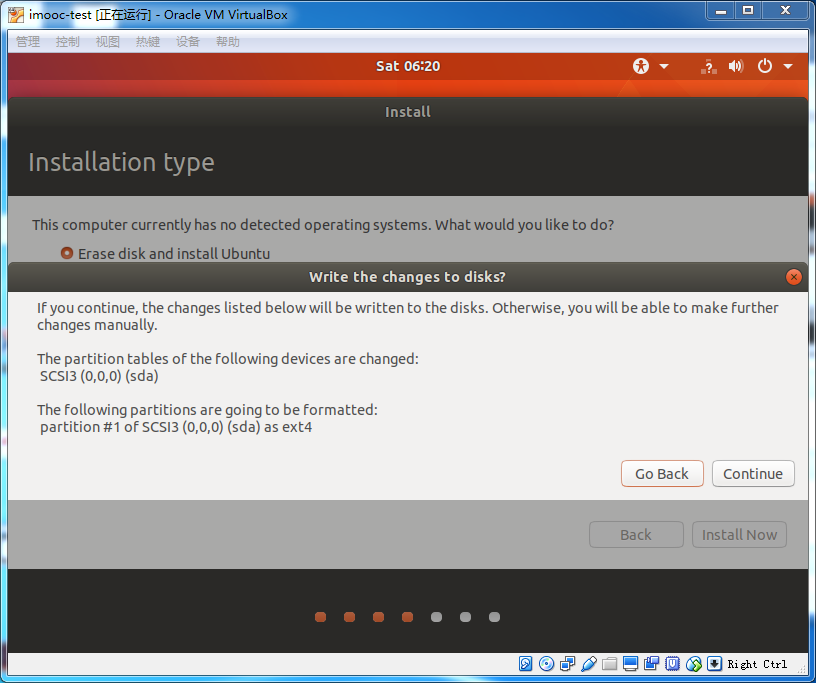Open the 设备 menu
The height and width of the screenshot is (683, 816).
[188, 42]
